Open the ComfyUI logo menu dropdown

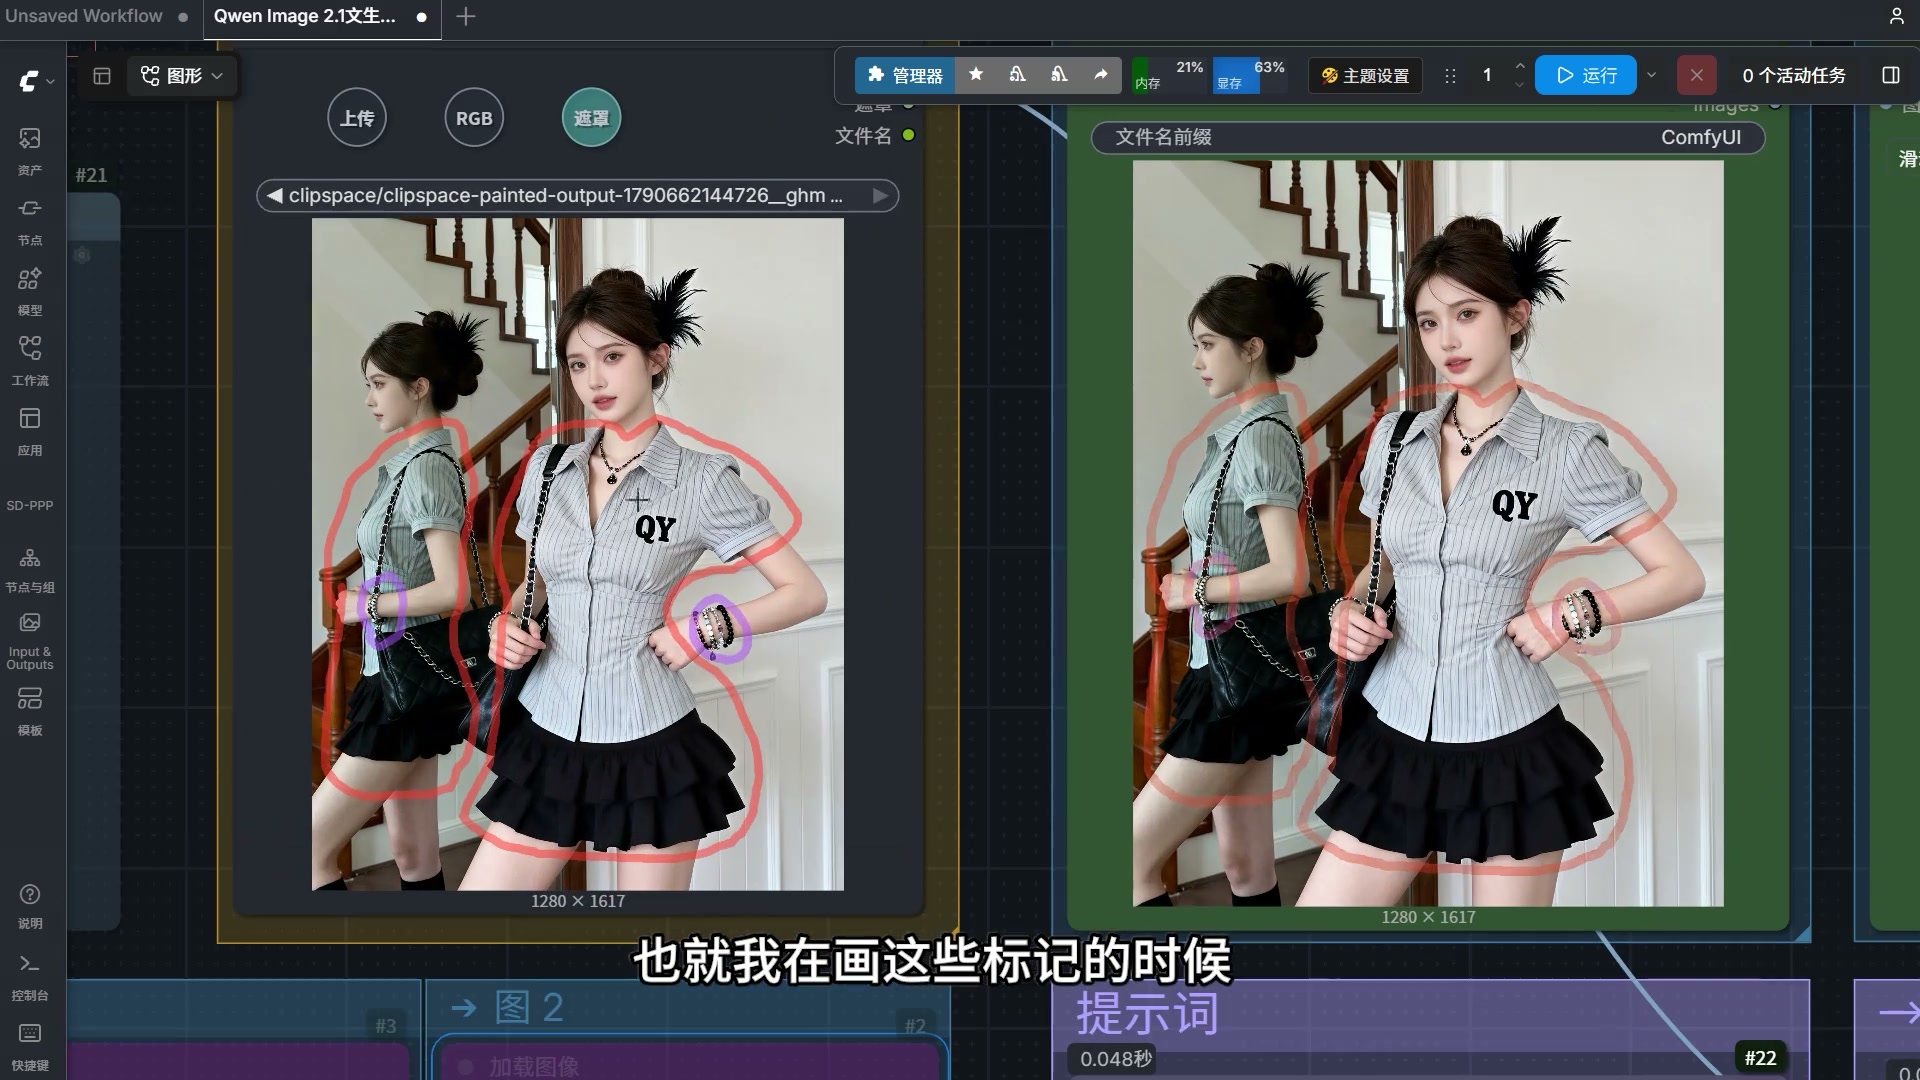click(36, 81)
